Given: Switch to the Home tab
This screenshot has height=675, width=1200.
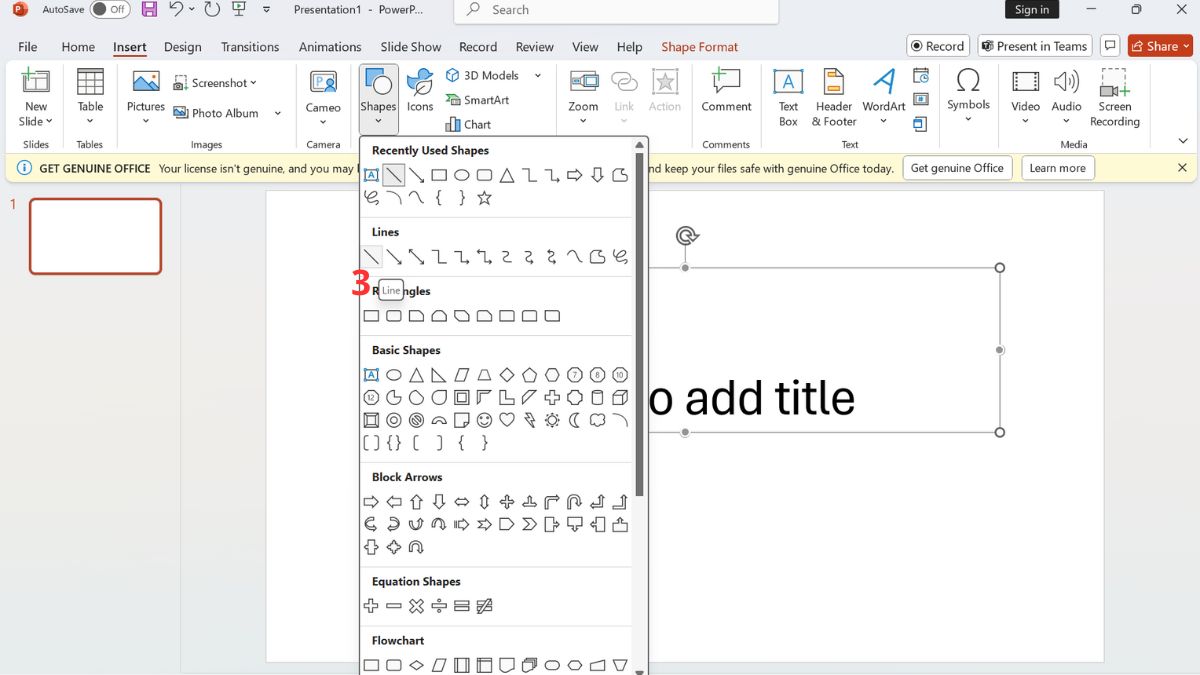Looking at the screenshot, I should click(78, 47).
